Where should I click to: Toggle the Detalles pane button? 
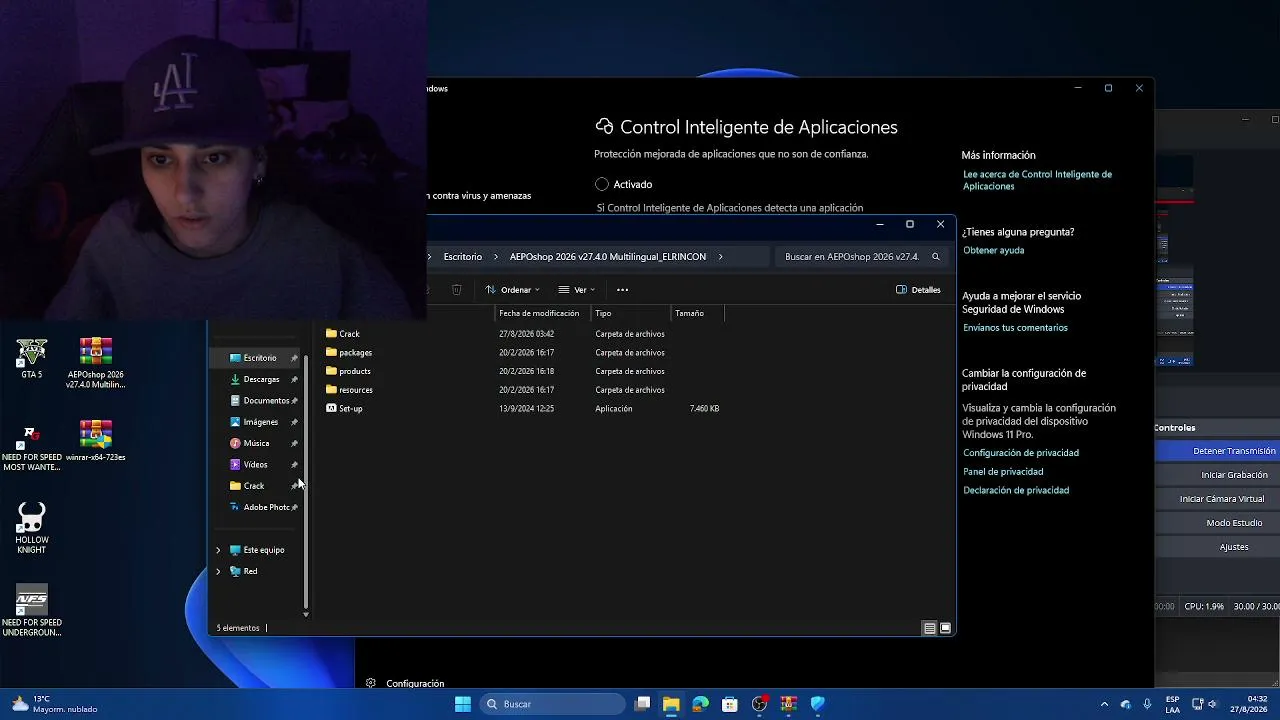(918, 290)
